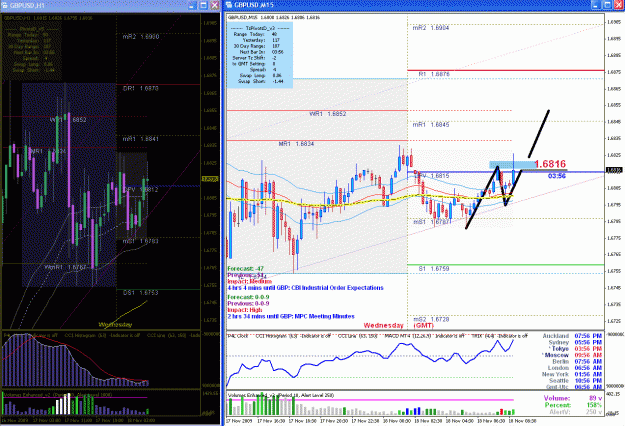Click the red Wednesday (GMT) label in M15 chart
The width and height of the screenshot is (625, 426).
click(x=397, y=326)
